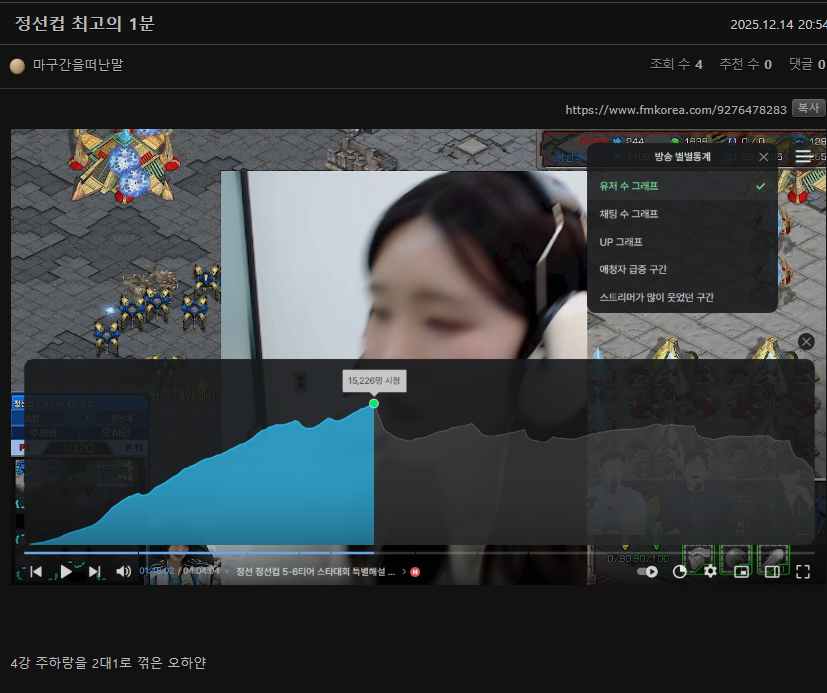This screenshot has width=827, height=693.
Task: Skip to previous video with the back icon
Action: pyautogui.click(x=36, y=572)
